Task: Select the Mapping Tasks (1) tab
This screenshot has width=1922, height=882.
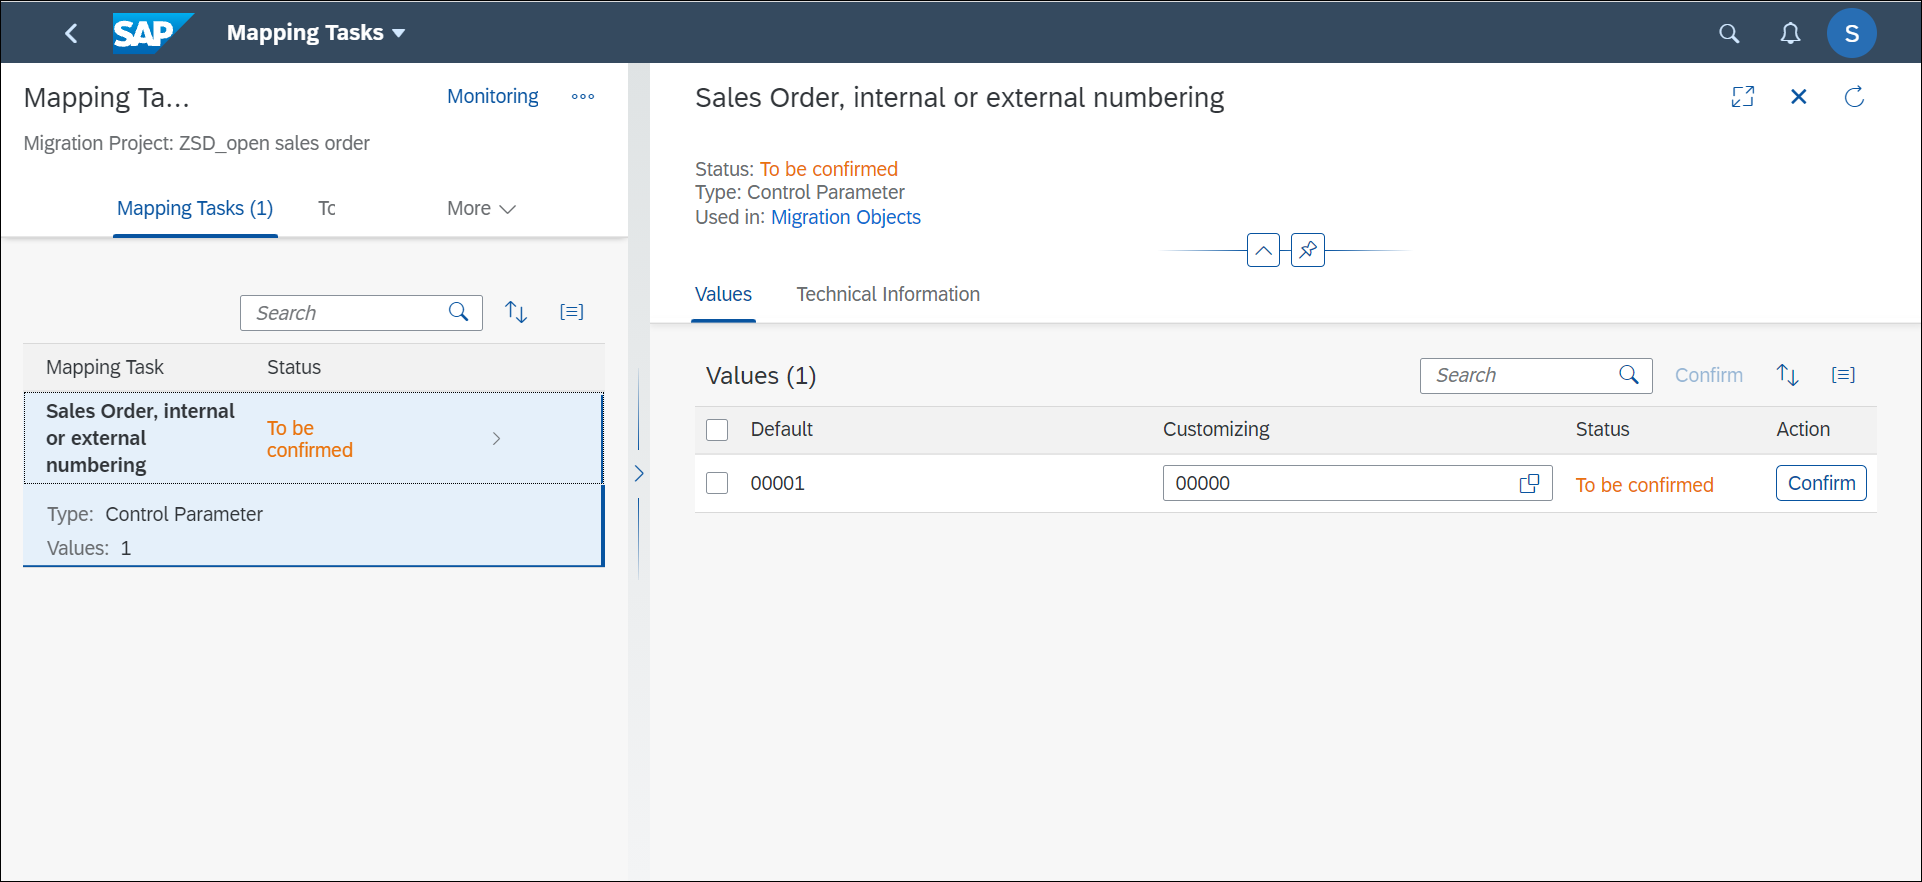Action: tap(195, 209)
